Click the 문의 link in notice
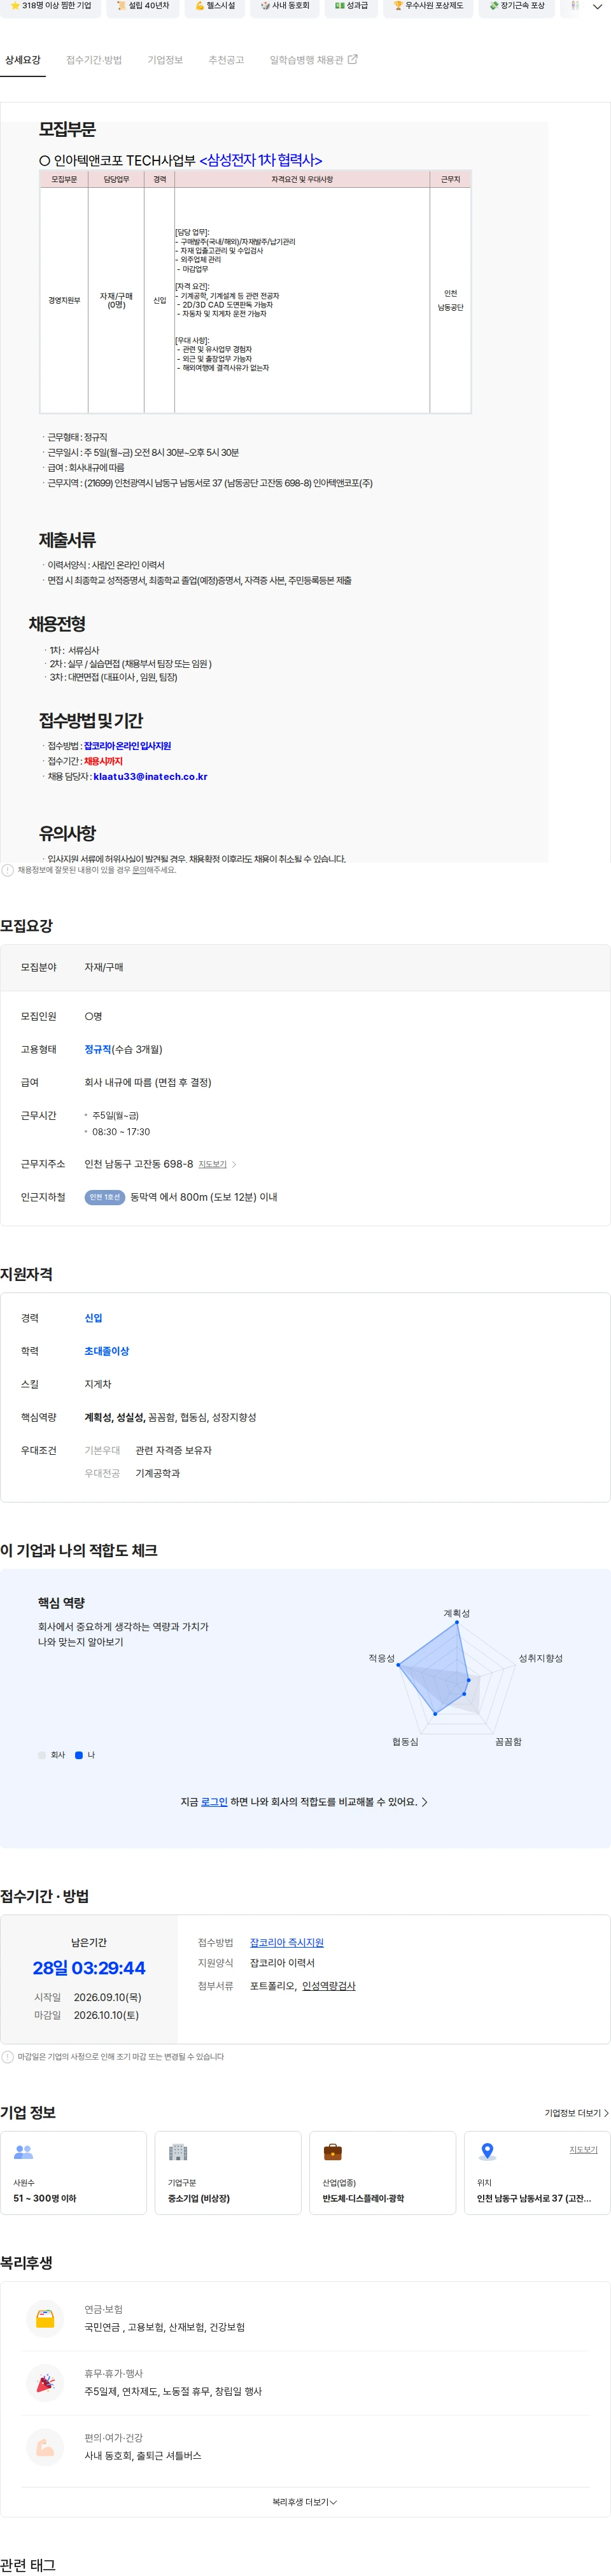 tap(139, 870)
